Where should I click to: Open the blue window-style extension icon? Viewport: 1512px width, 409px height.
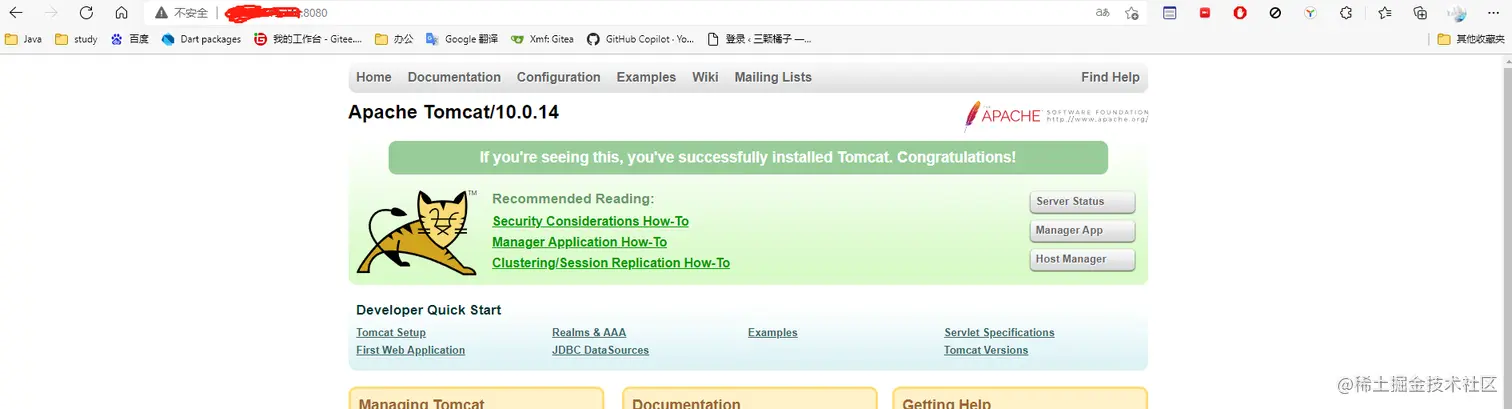point(1169,13)
